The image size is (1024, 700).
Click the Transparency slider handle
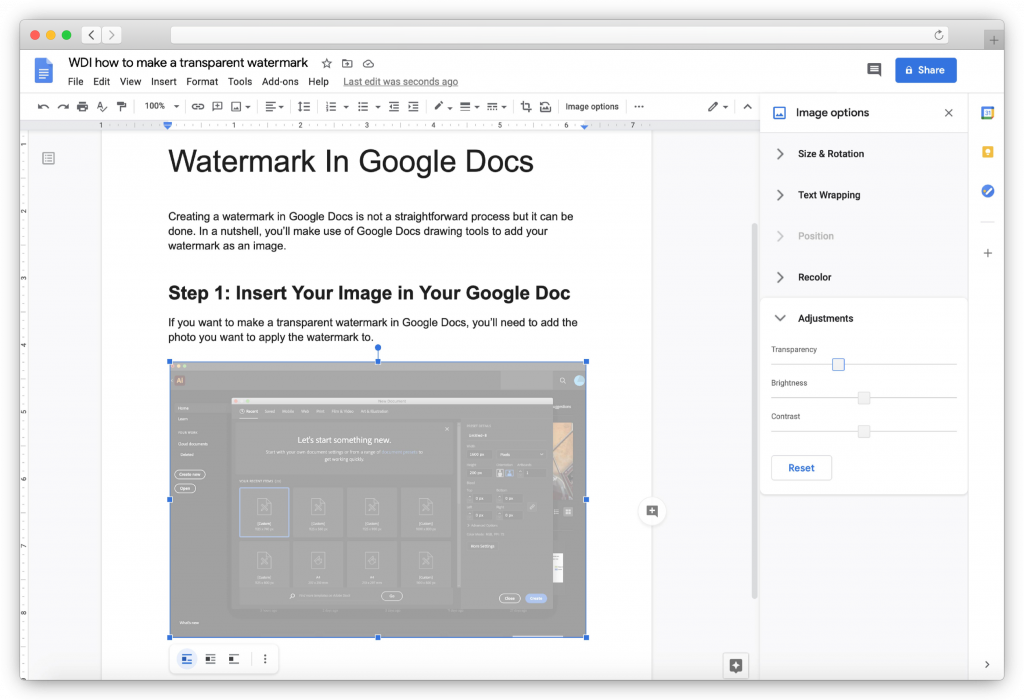[838, 364]
